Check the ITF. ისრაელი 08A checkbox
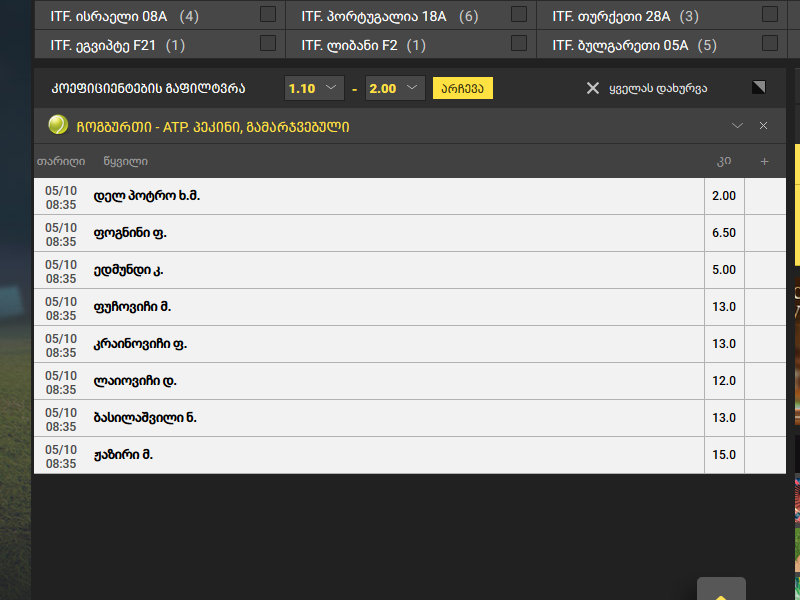Screen dimensions: 800x600 pos(268,14)
